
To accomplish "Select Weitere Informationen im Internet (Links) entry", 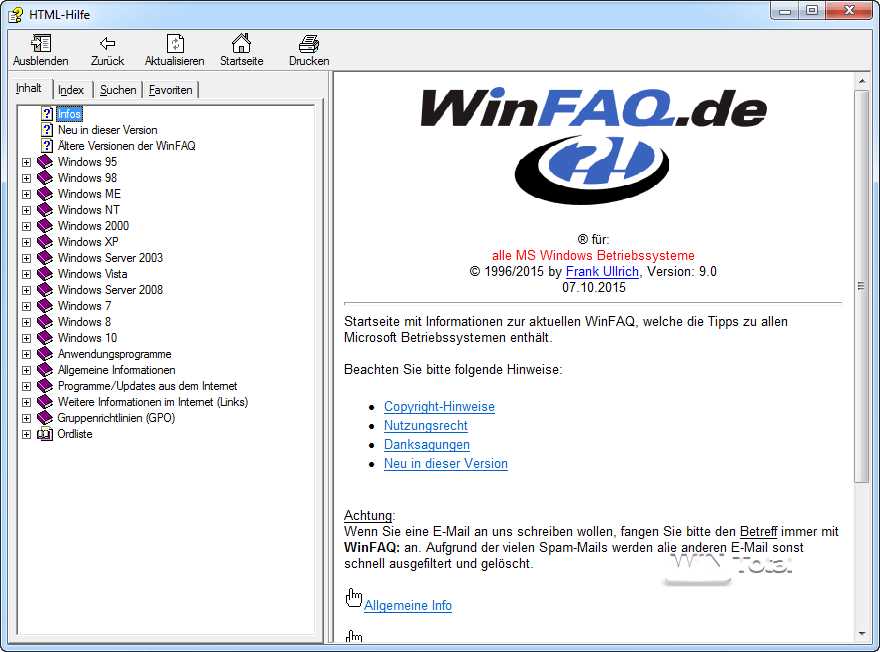I will click(x=153, y=402).
